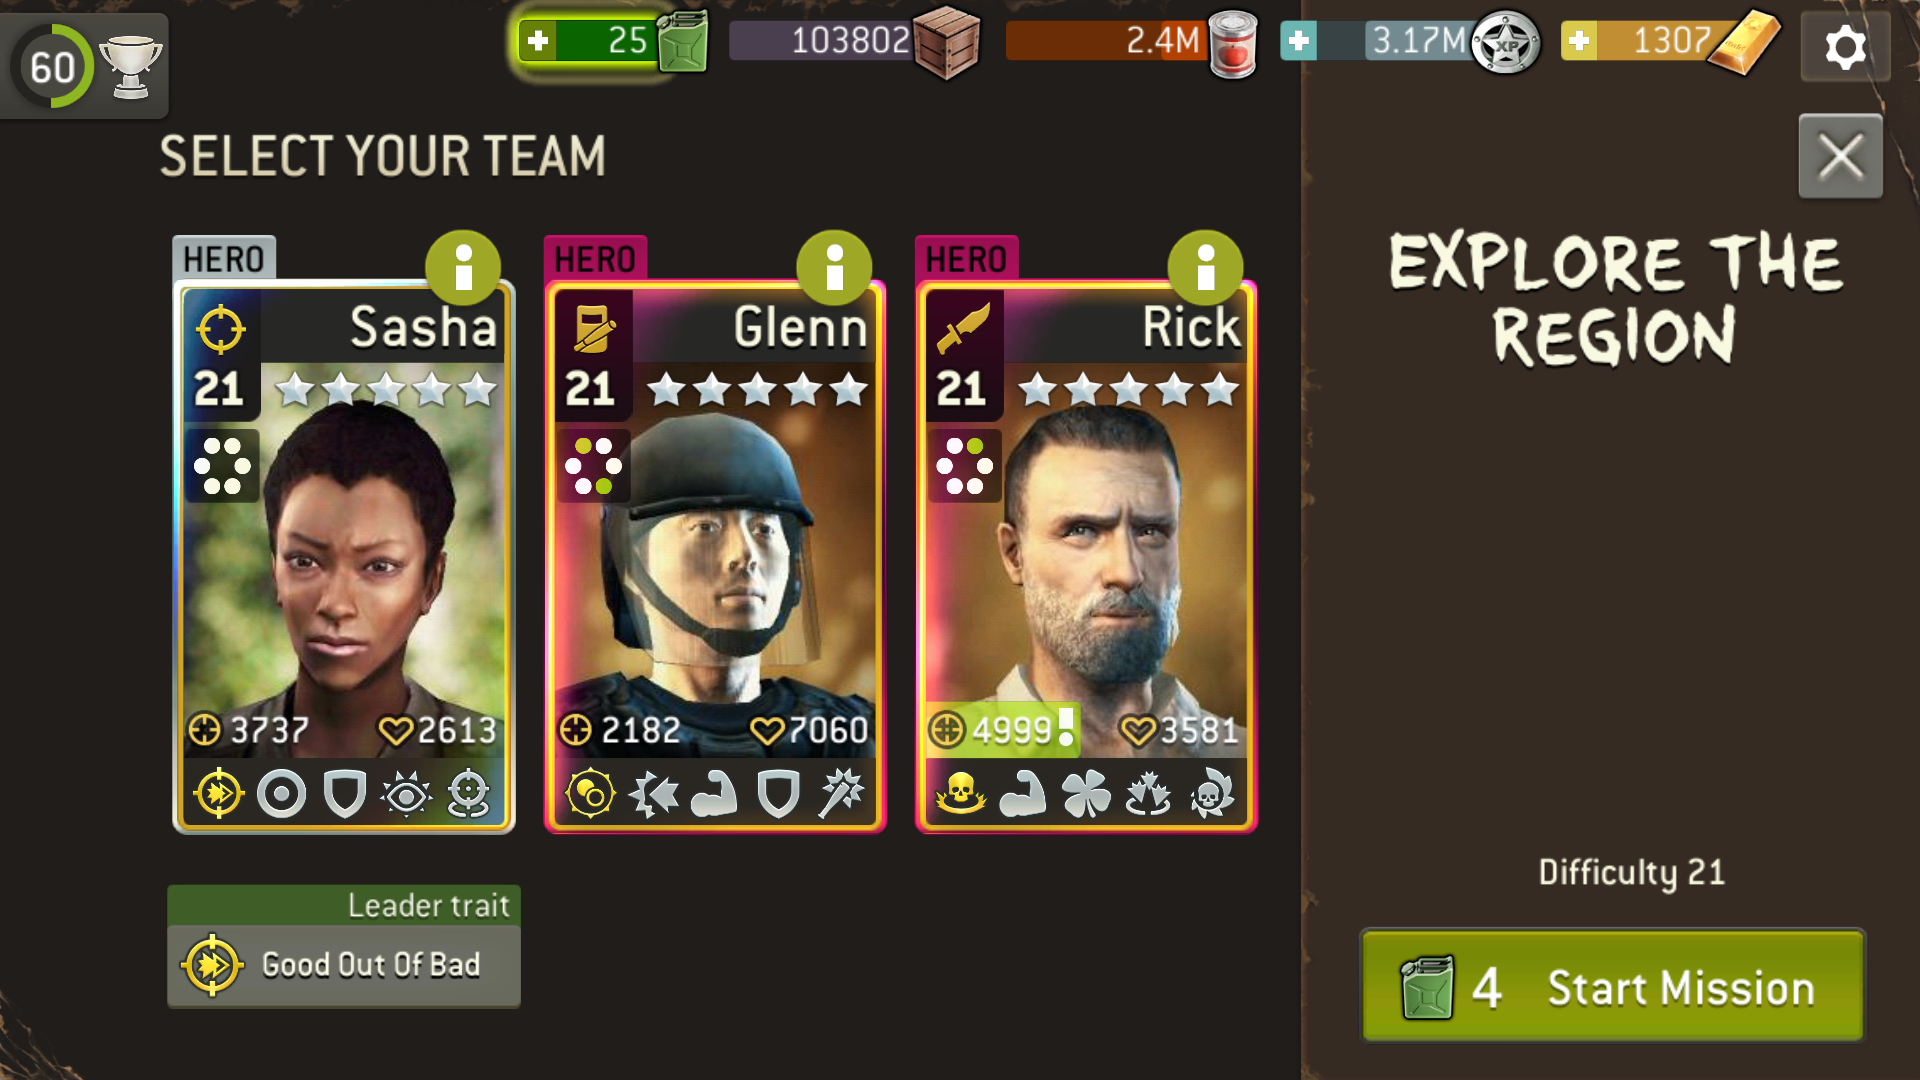This screenshot has height=1080, width=1920.
Task: Select Rick's hero portrait
Action: click(x=1086, y=556)
